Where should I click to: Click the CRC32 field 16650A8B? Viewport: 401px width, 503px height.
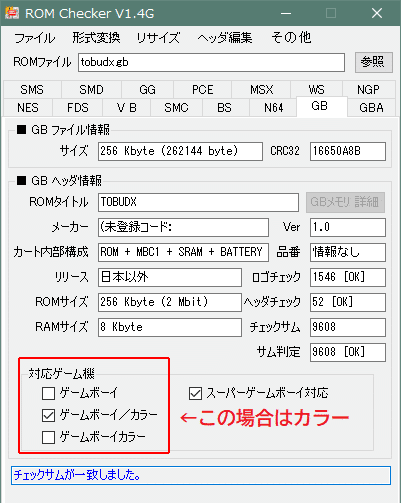(348, 151)
